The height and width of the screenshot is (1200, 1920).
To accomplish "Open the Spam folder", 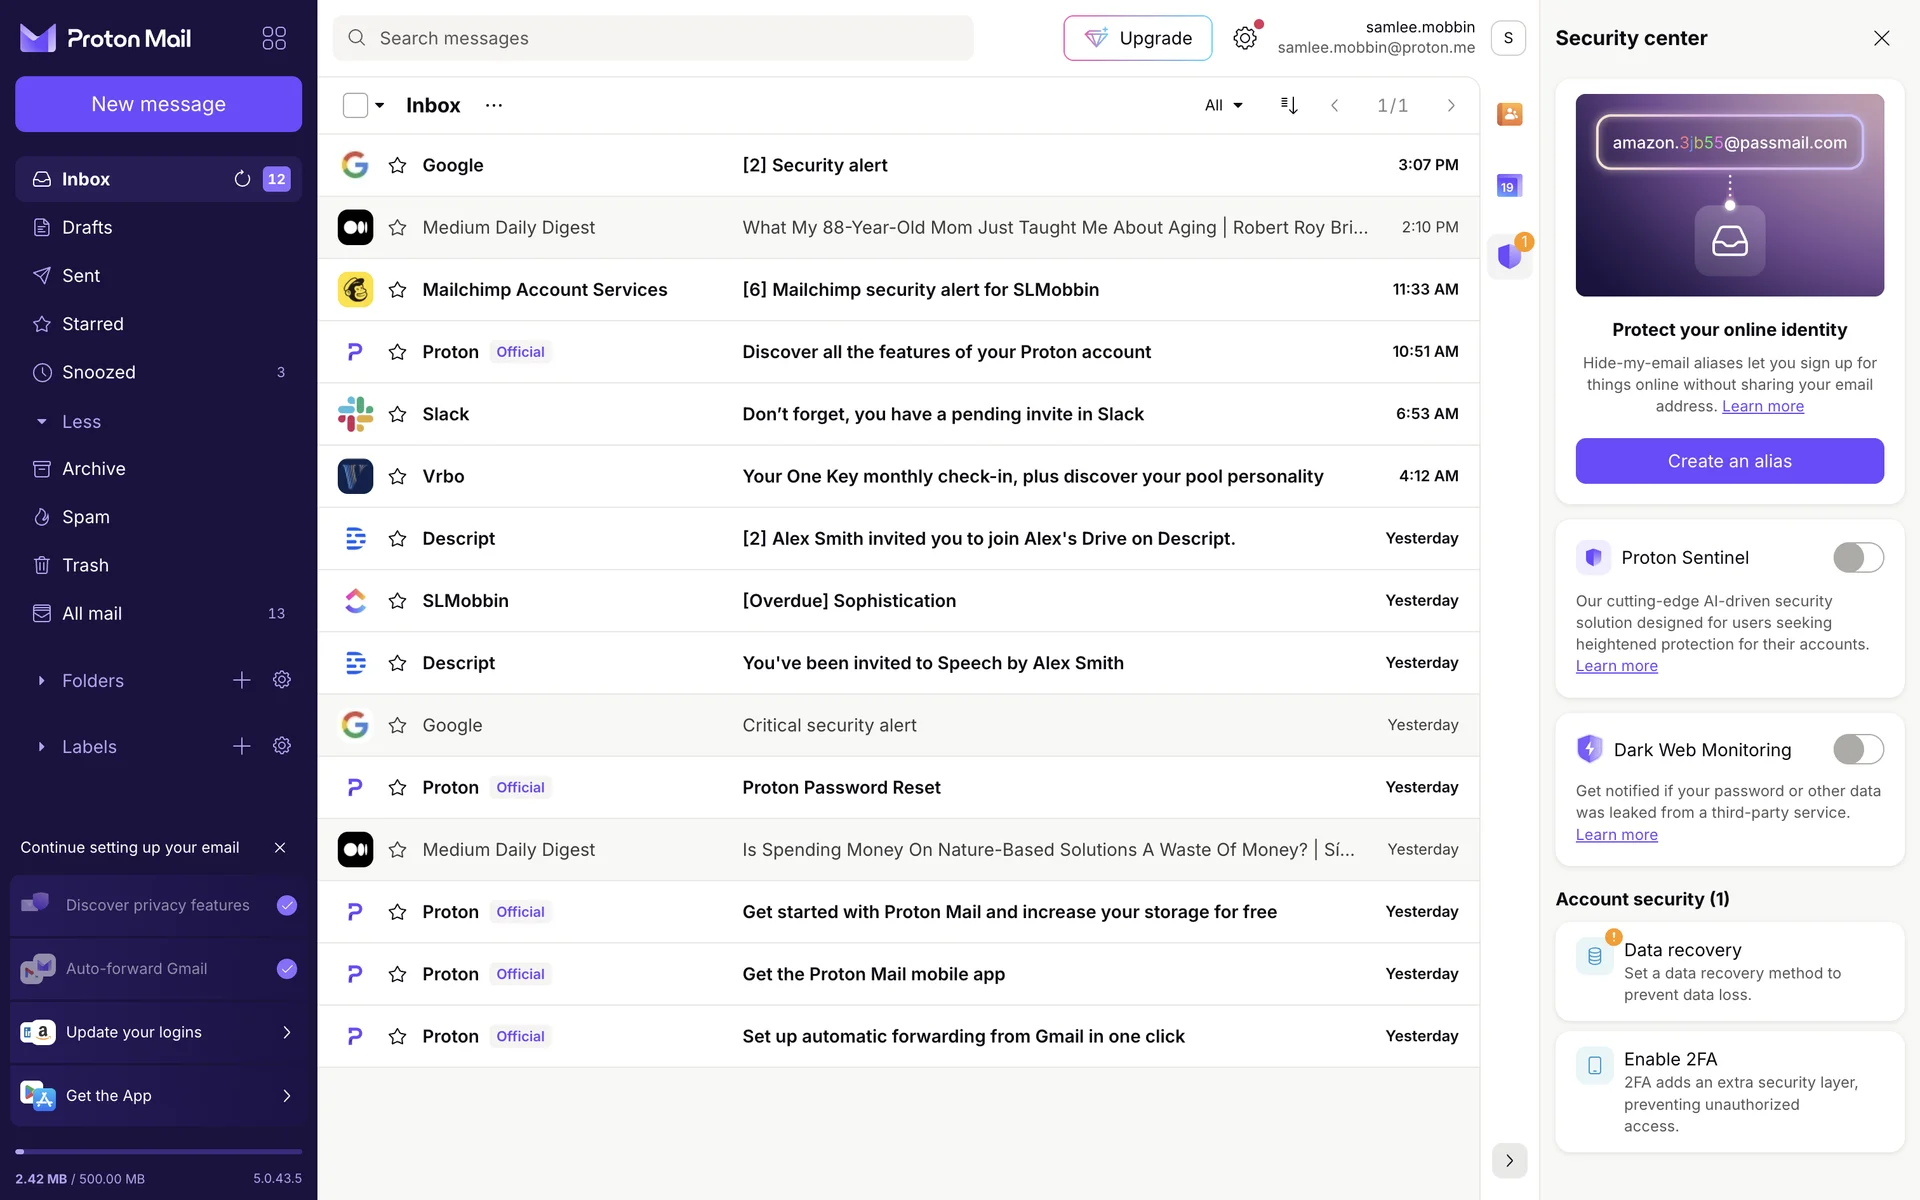I will tap(86, 517).
